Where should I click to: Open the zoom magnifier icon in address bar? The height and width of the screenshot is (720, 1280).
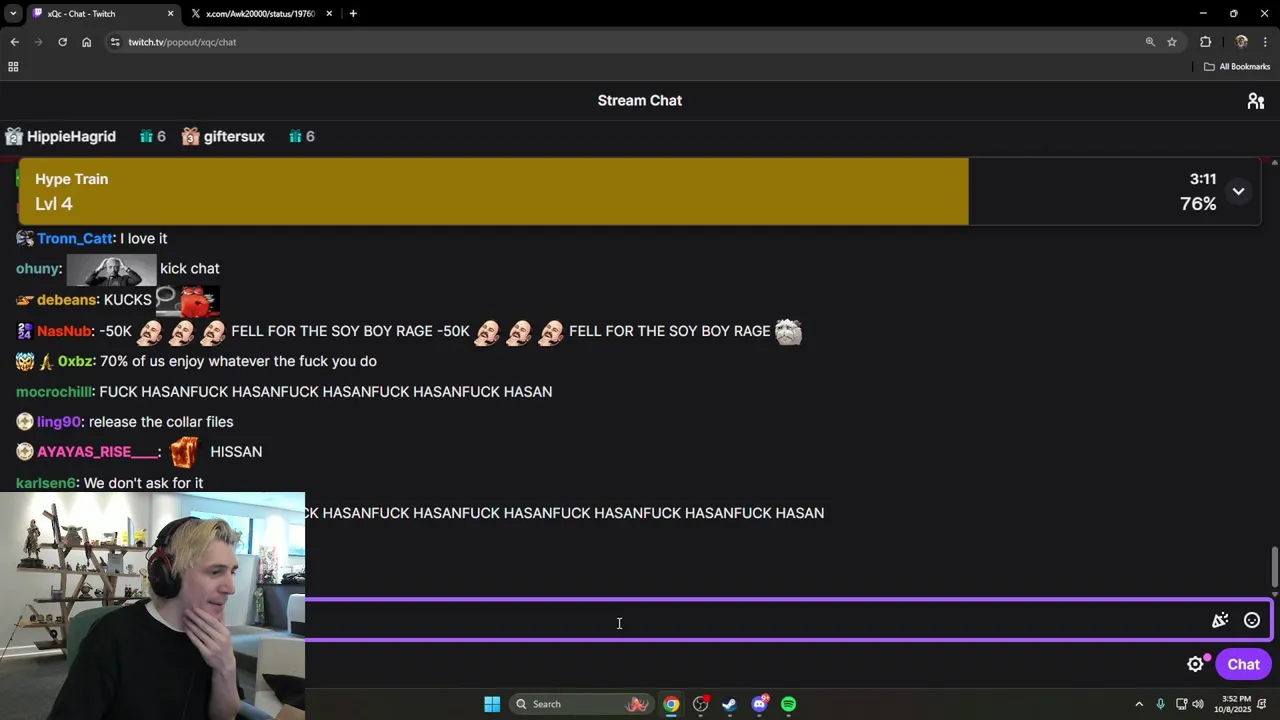pyautogui.click(x=1150, y=42)
